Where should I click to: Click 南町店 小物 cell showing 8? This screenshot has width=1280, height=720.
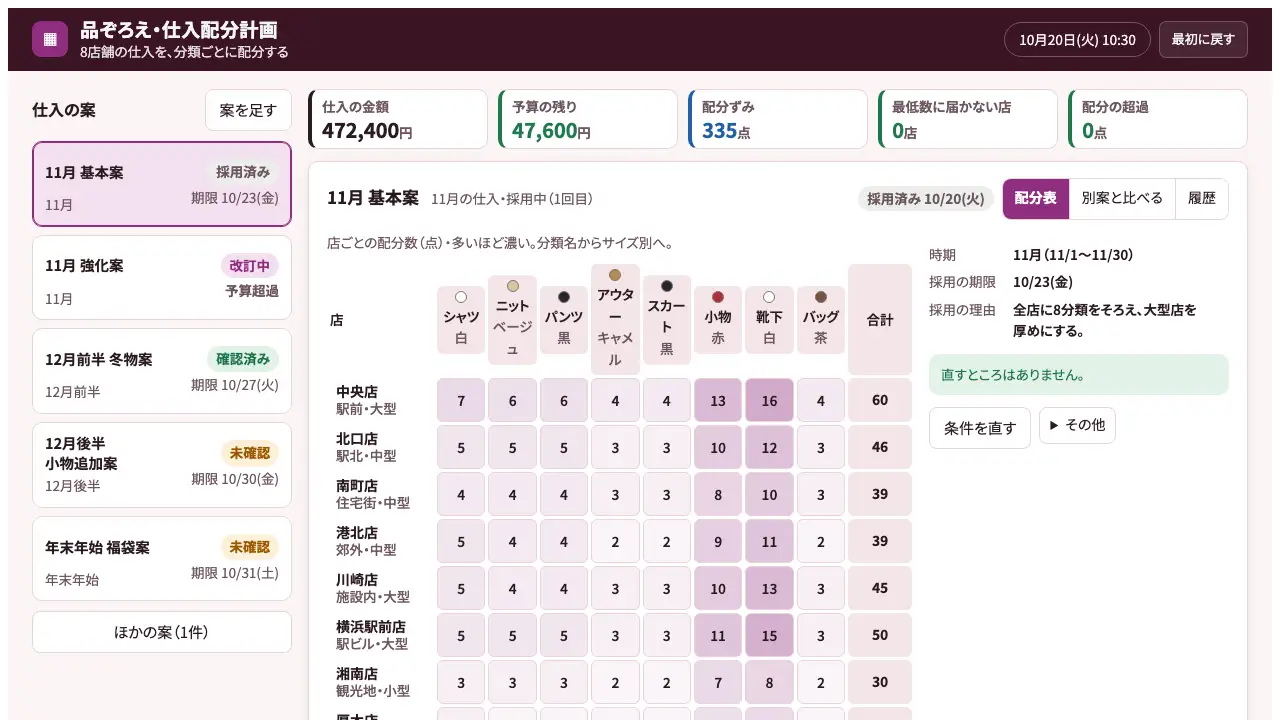click(x=718, y=494)
